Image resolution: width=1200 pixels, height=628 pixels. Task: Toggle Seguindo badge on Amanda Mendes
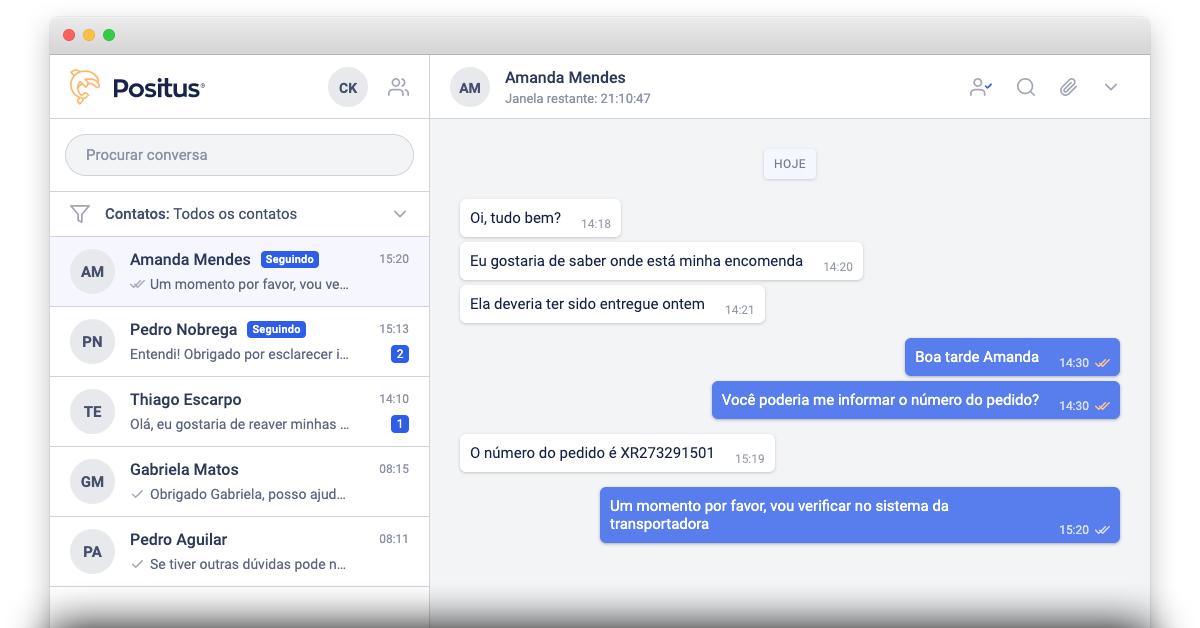point(289,259)
